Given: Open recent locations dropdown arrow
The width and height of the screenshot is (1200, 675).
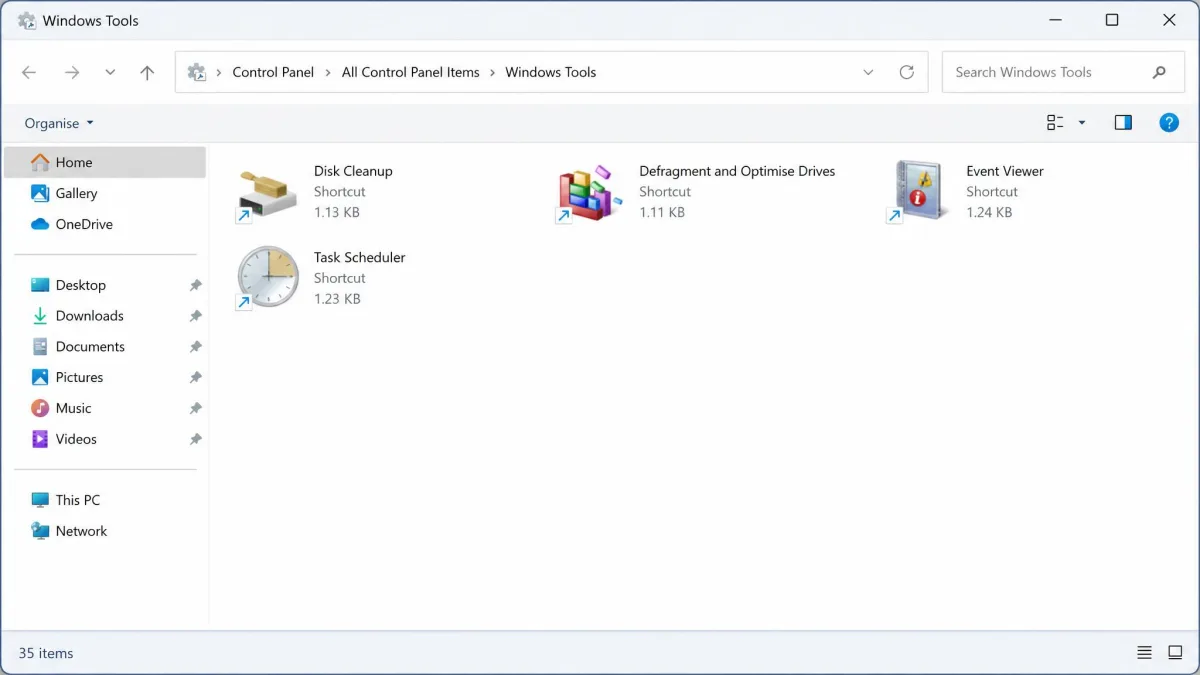Looking at the screenshot, I should tap(110, 72).
